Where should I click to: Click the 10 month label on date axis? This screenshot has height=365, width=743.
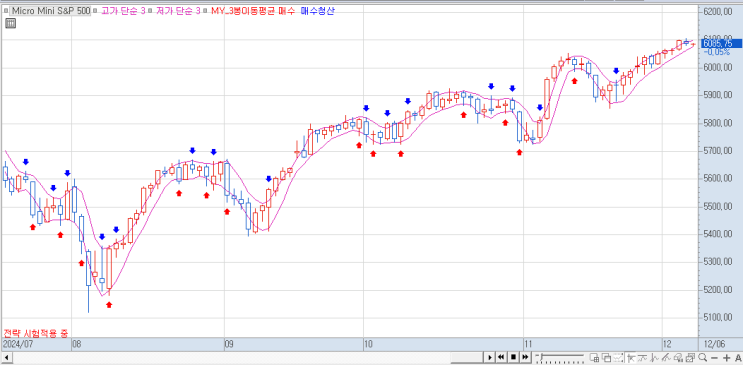click(x=368, y=344)
